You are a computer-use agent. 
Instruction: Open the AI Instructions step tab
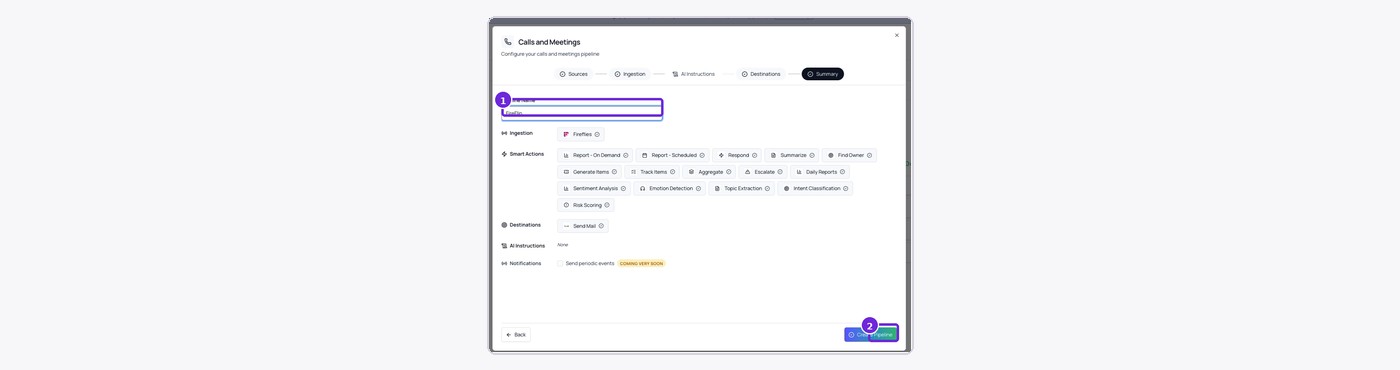pyautogui.click(x=694, y=74)
